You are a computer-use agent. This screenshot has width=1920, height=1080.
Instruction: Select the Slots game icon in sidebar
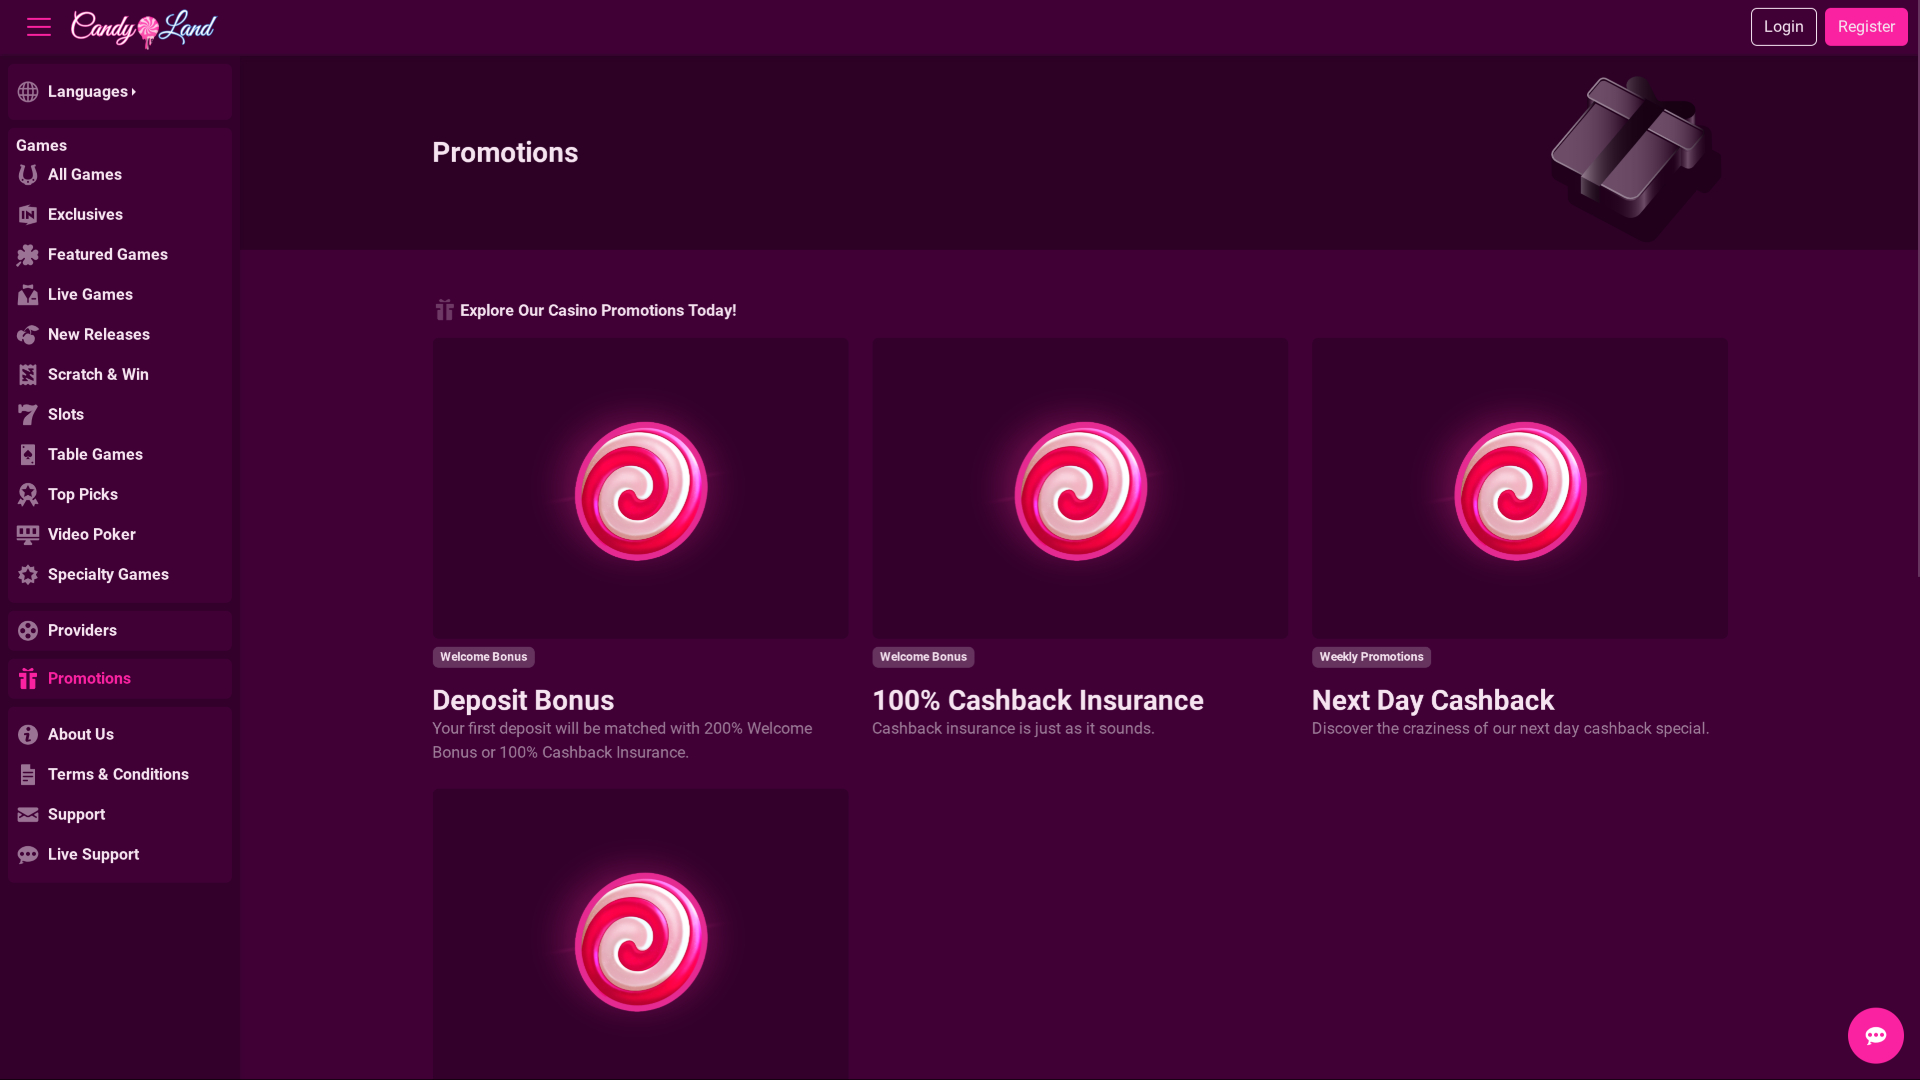27,414
